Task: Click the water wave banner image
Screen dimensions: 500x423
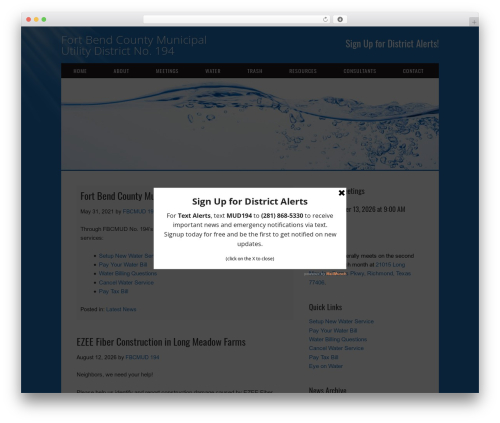Action: coord(250,124)
